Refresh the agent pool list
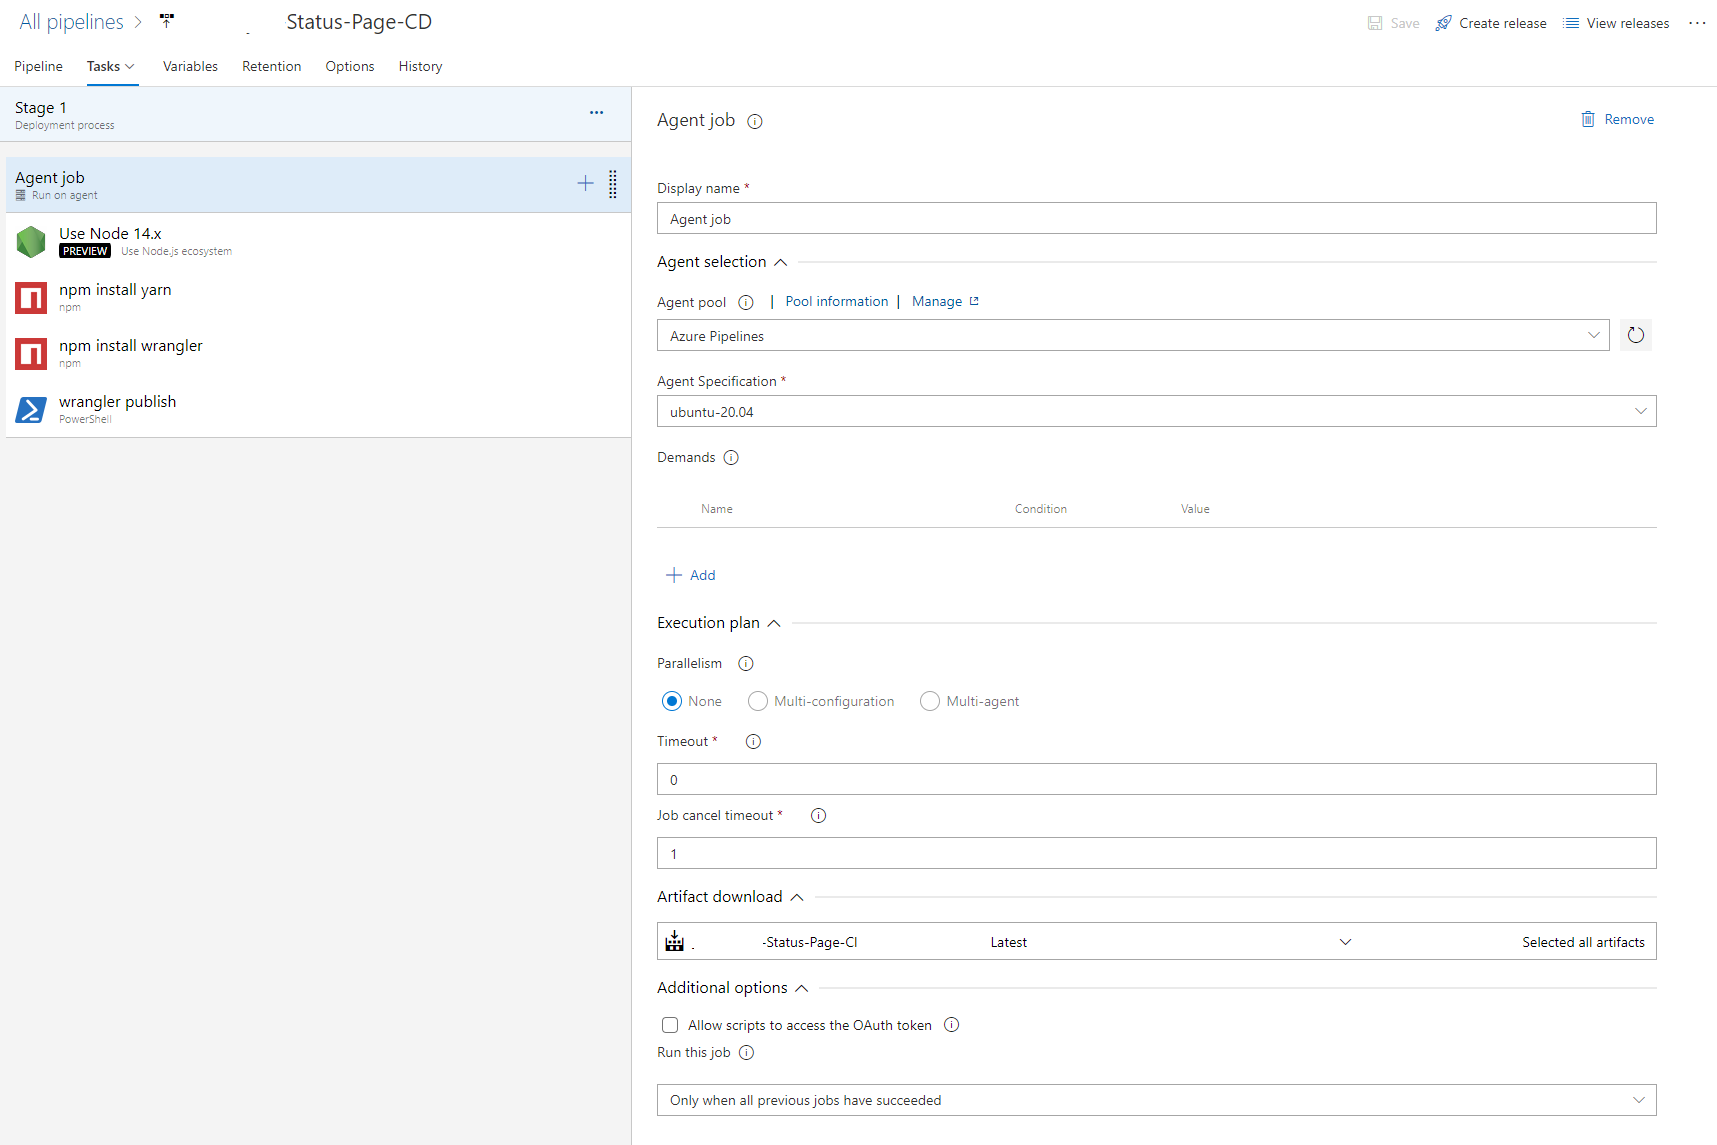 coord(1636,335)
